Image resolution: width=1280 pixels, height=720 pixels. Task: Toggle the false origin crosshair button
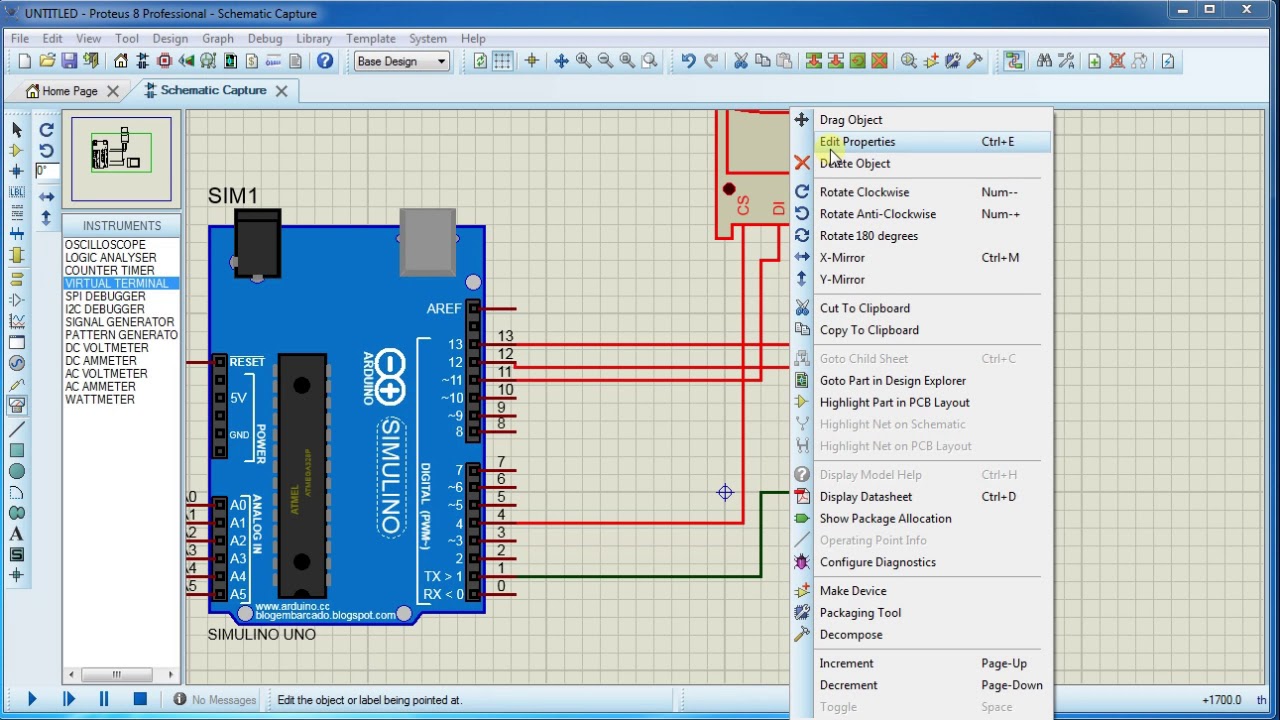click(x=531, y=61)
